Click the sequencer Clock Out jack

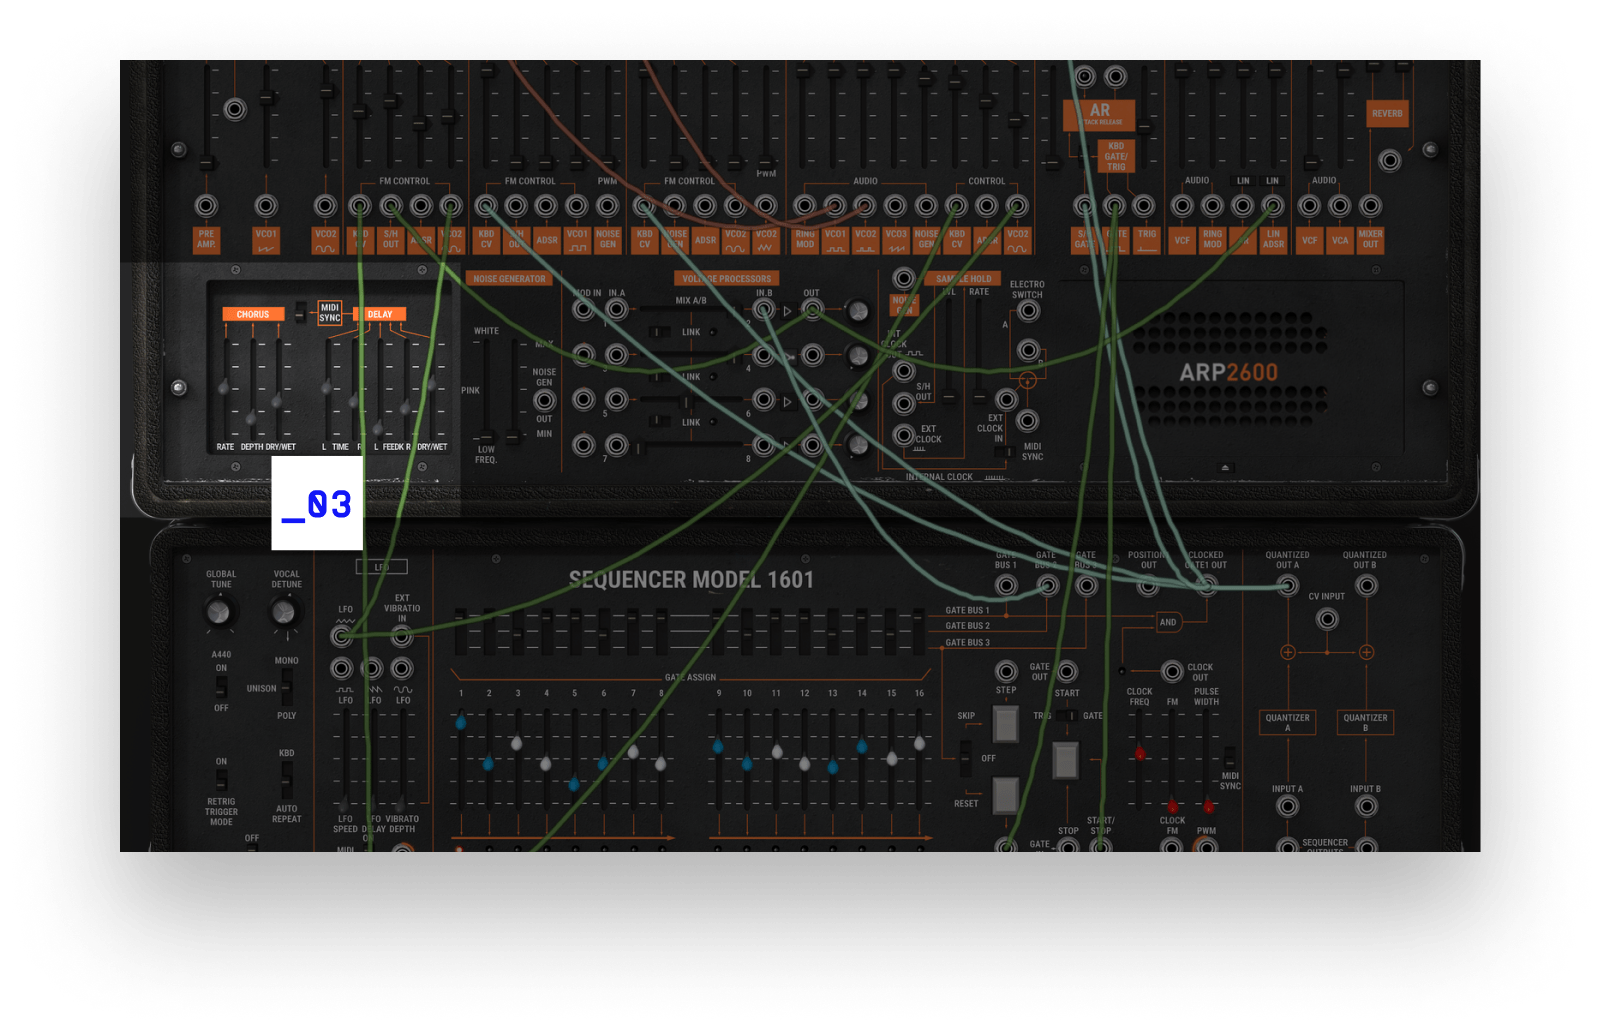(x=1172, y=671)
